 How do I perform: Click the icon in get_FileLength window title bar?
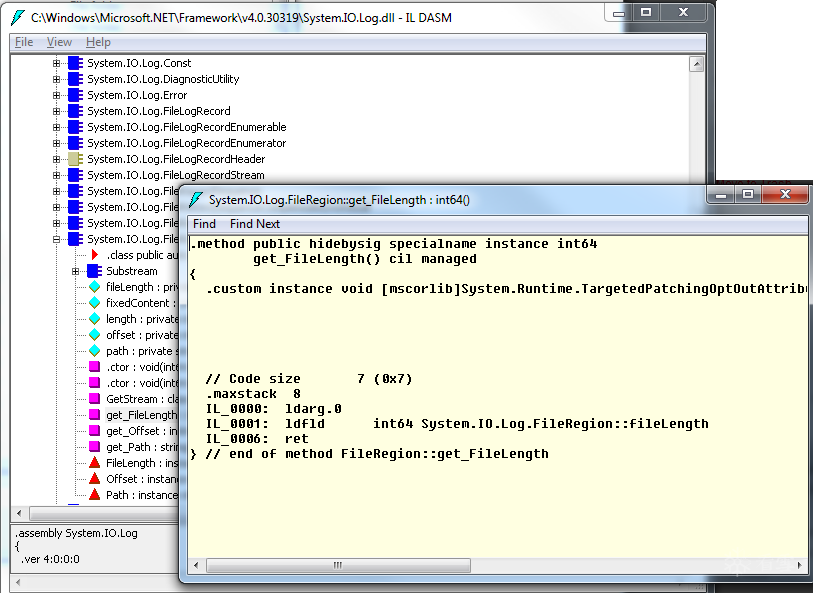tap(196, 200)
